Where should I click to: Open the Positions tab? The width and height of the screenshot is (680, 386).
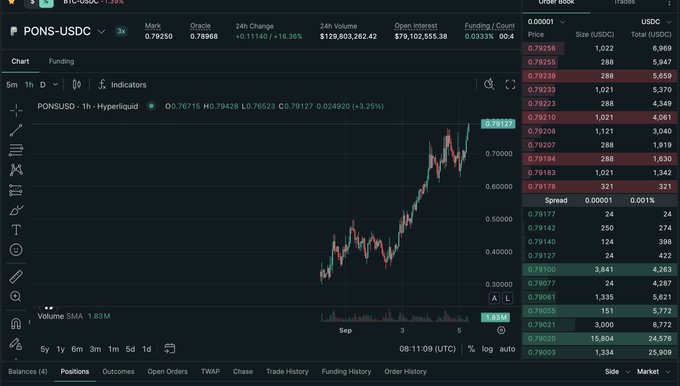(x=75, y=371)
